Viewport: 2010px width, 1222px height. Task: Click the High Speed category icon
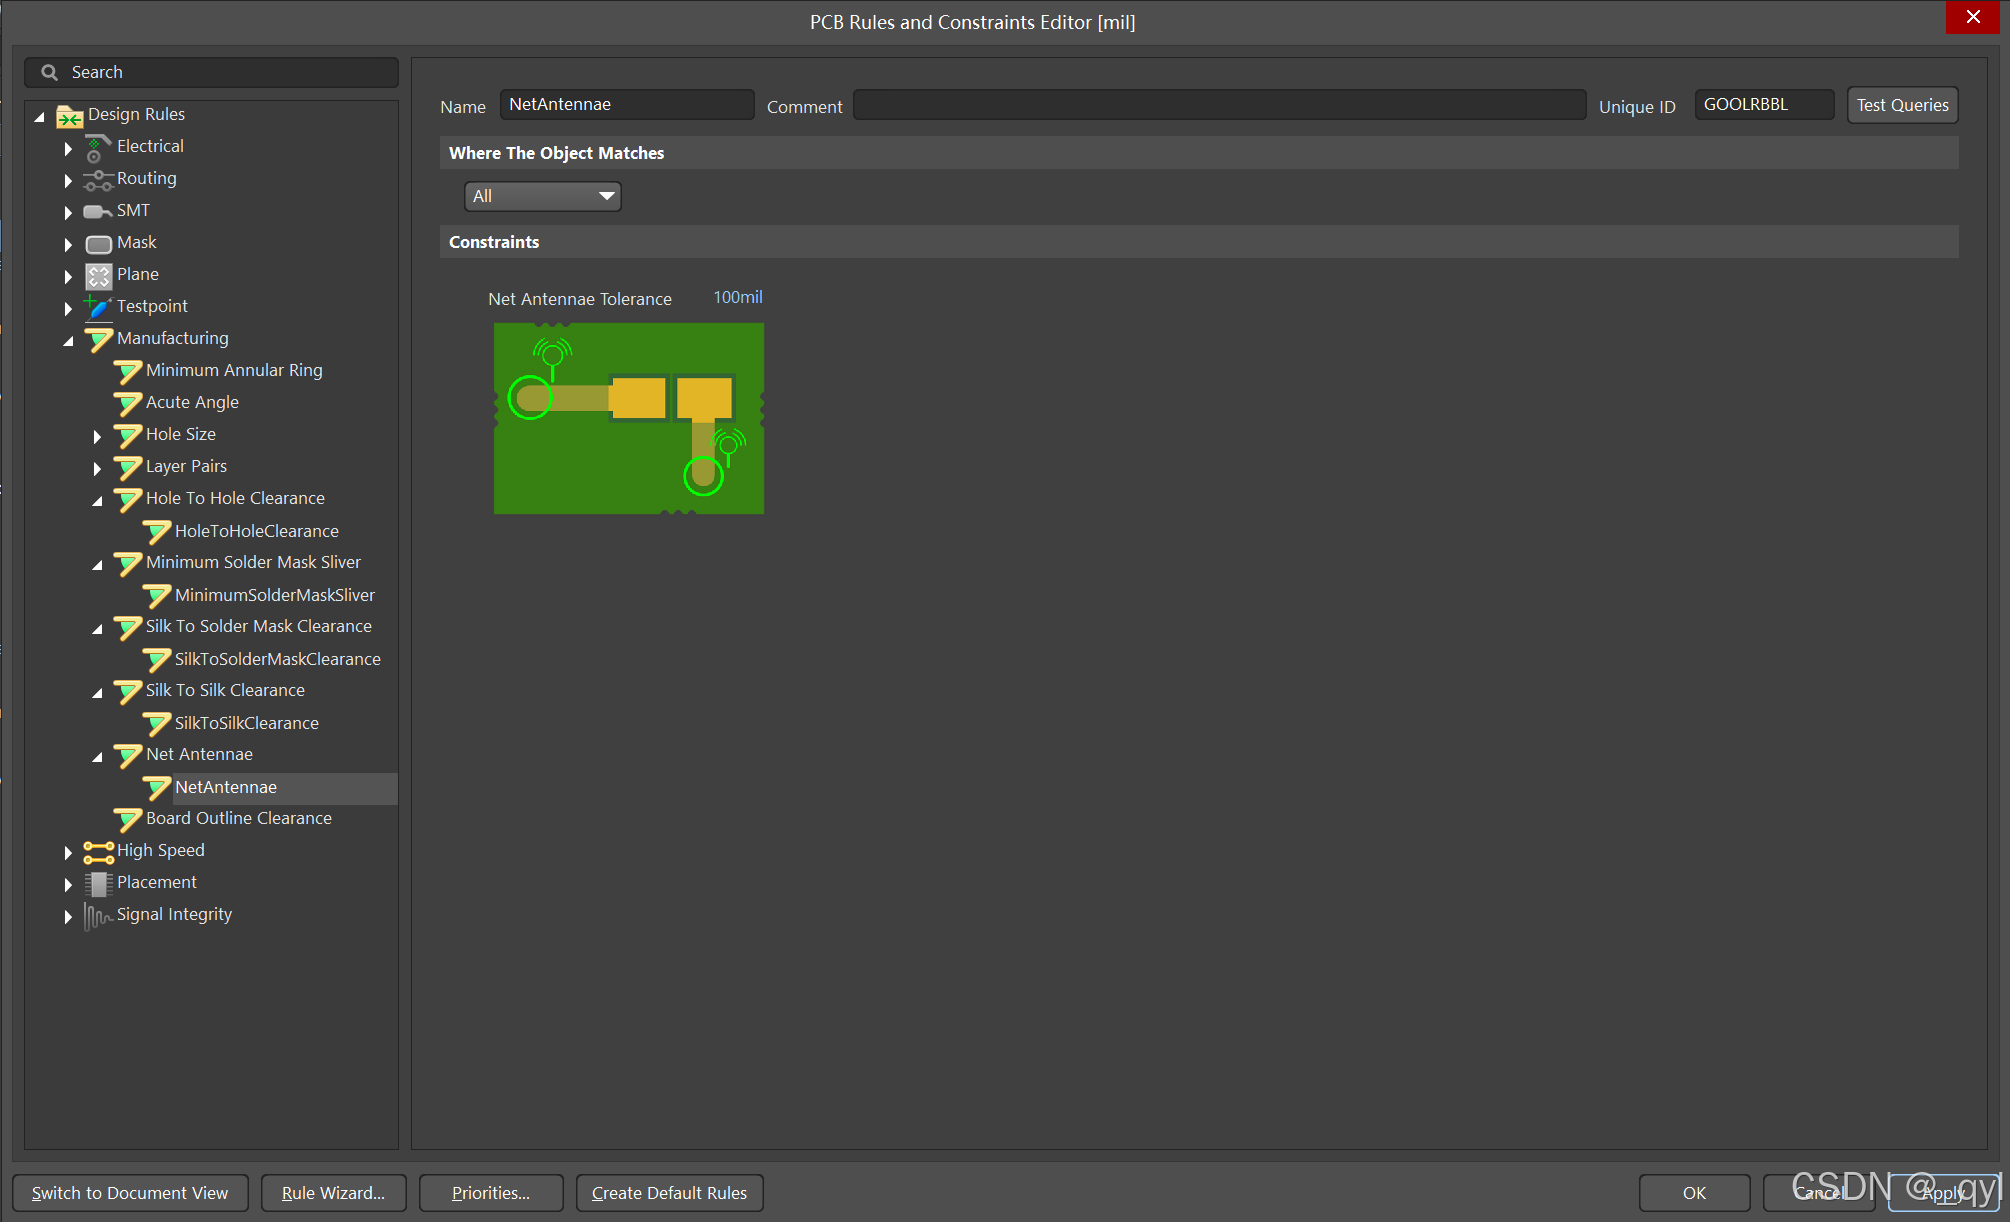point(98,851)
